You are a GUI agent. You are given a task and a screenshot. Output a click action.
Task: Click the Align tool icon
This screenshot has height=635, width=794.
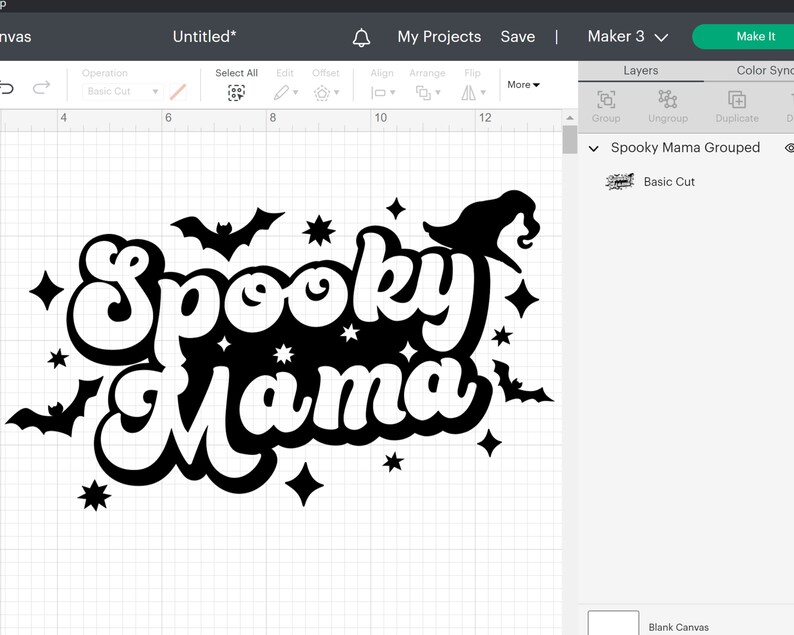coord(378,93)
